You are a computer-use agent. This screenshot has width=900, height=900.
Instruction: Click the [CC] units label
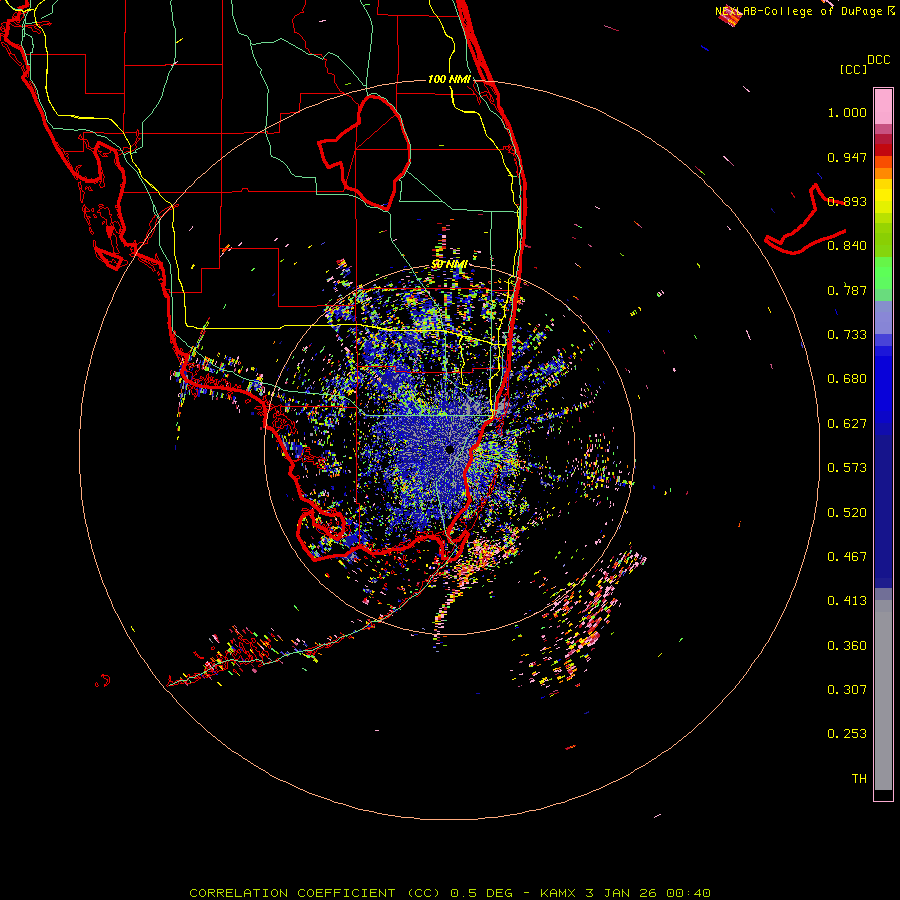(x=853, y=69)
